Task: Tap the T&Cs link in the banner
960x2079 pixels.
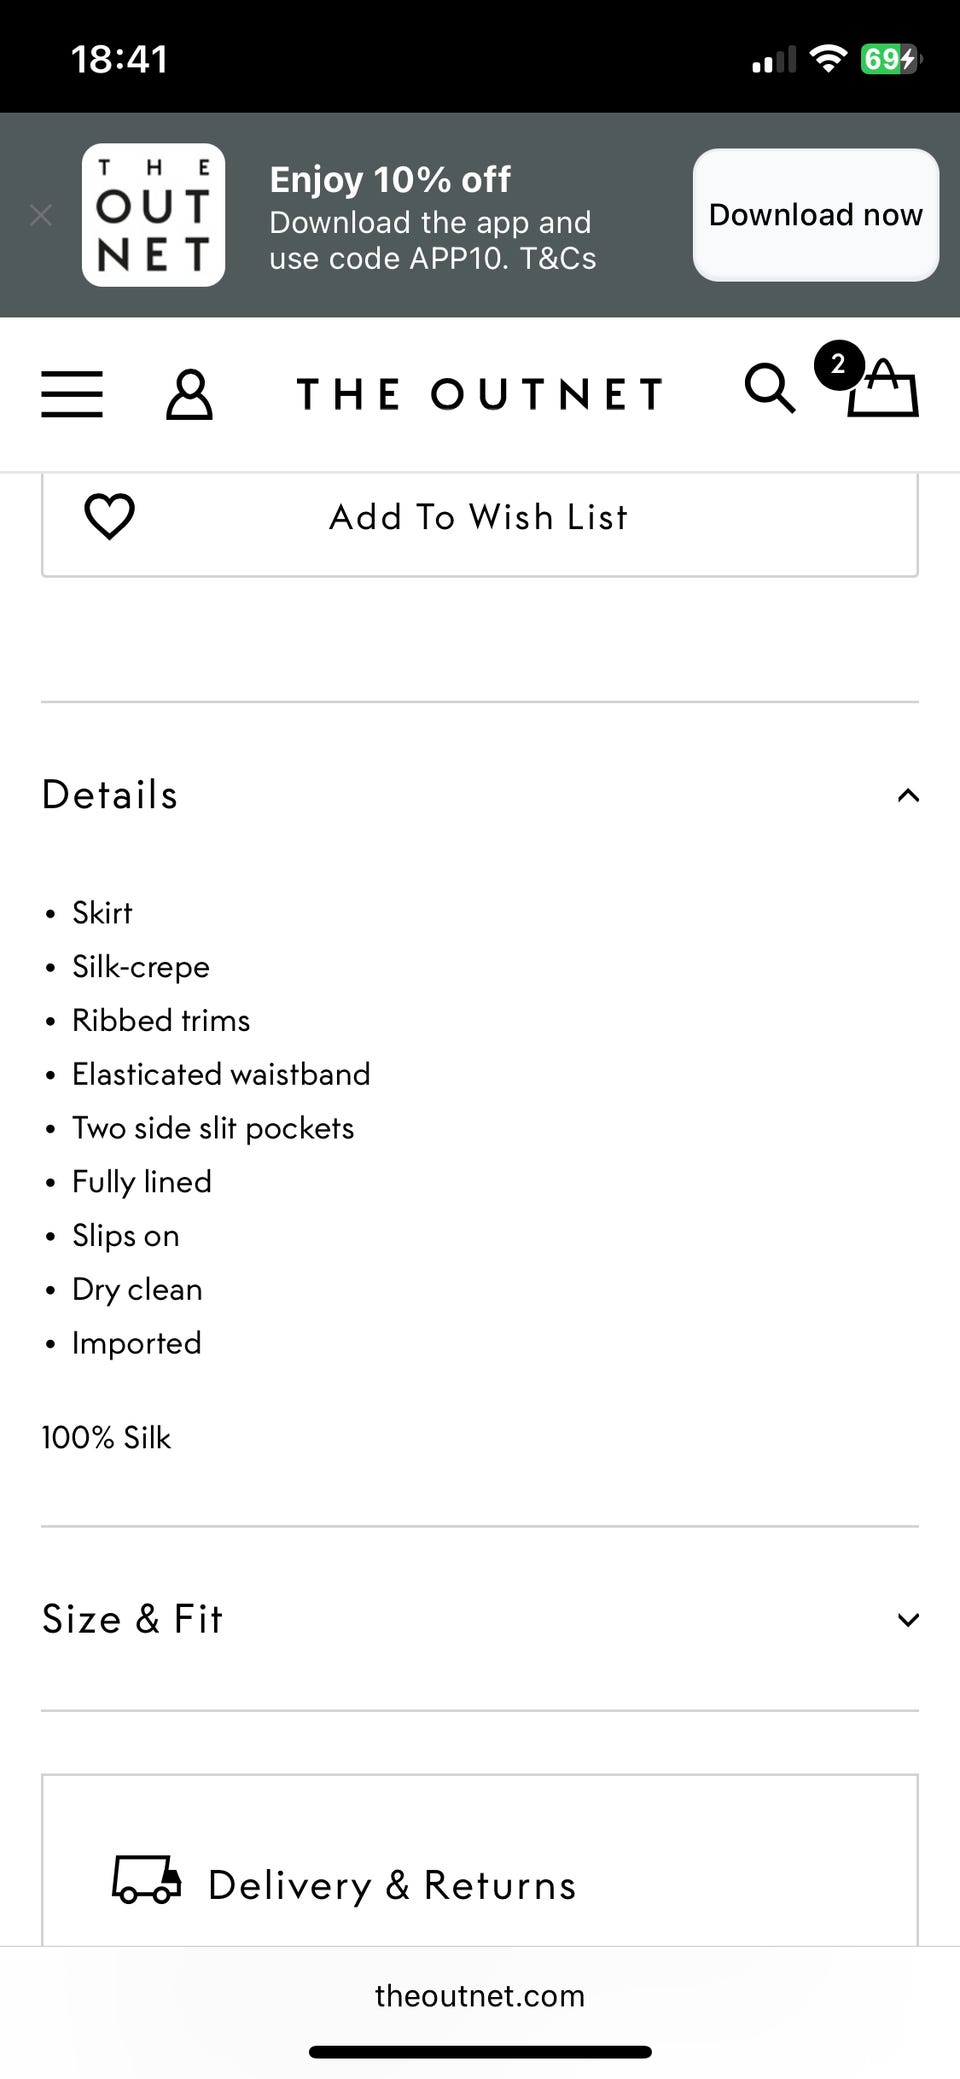Action: click(x=558, y=259)
